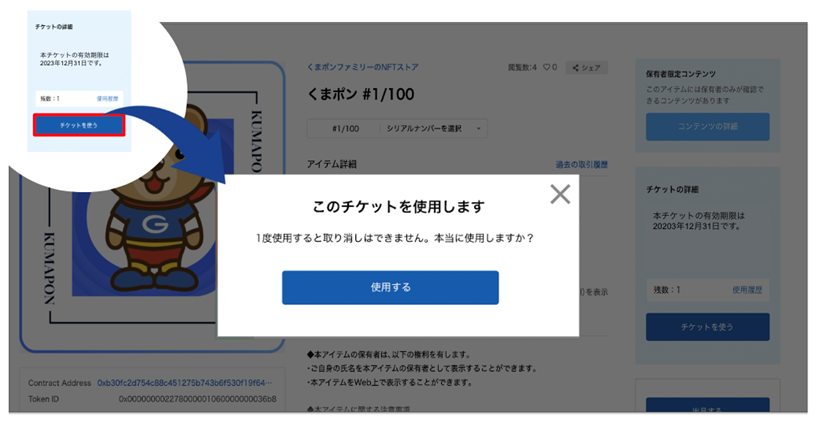The height and width of the screenshot is (422, 816).
Task: Click the コンテンツの詳細 button
Action: point(707,126)
